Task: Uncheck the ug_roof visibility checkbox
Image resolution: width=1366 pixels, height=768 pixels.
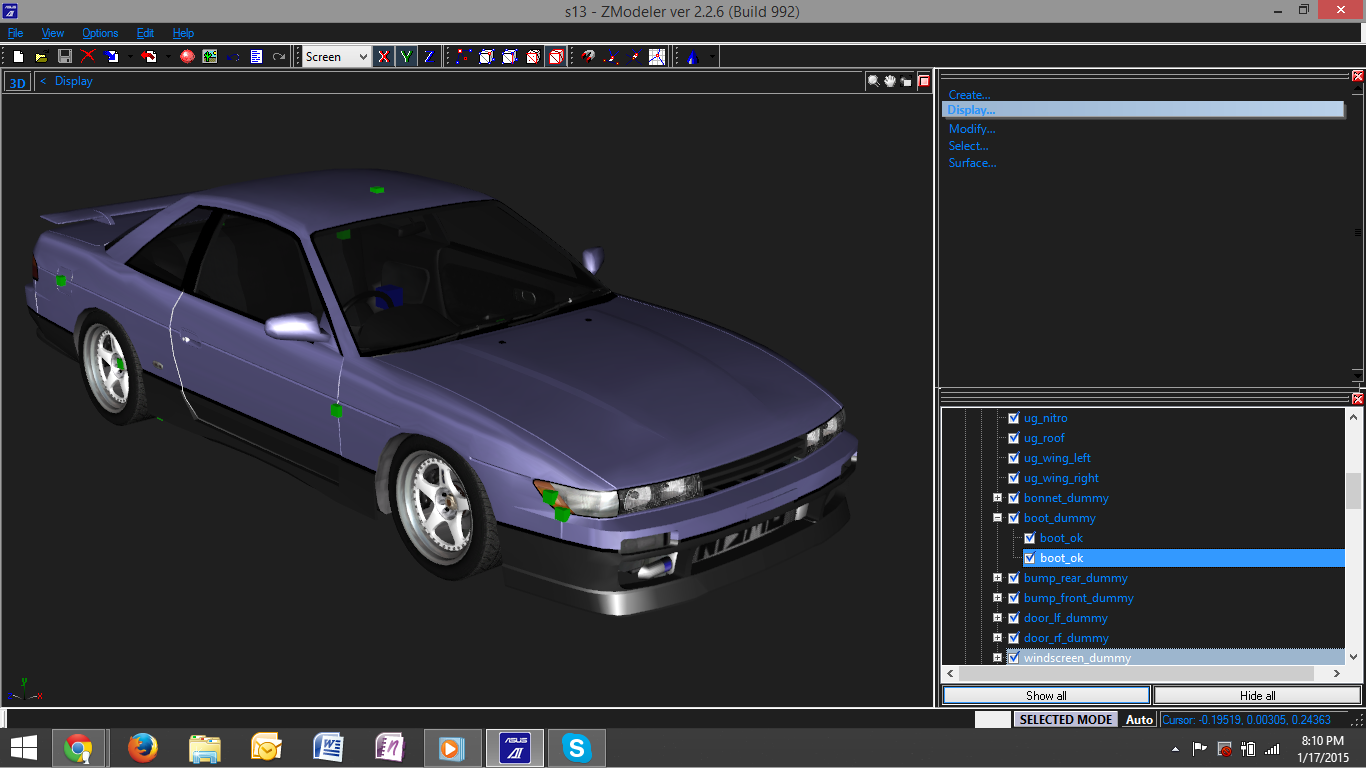Action: [1013, 438]
